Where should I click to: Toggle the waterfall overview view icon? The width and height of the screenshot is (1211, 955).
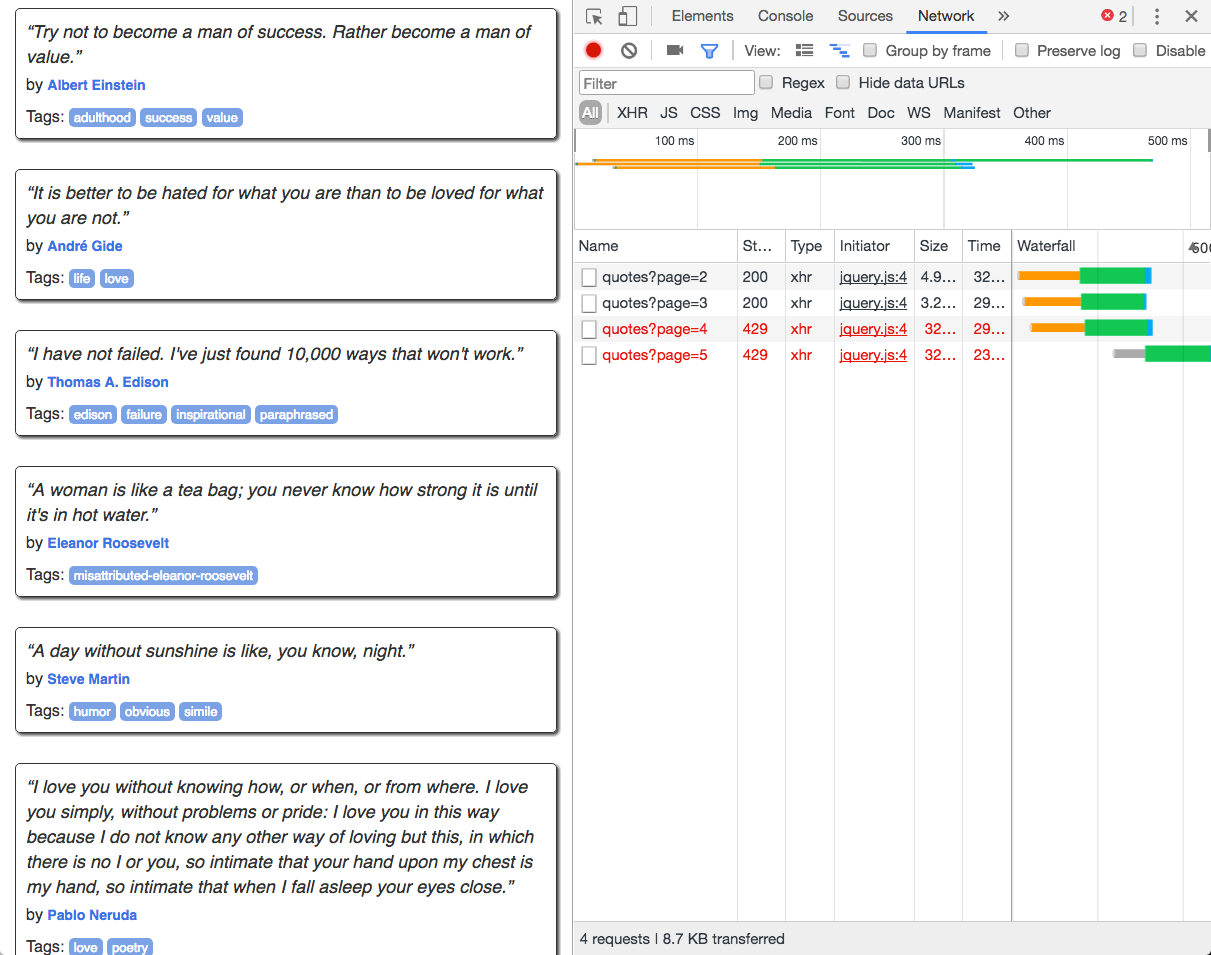(x=839, y=50)
